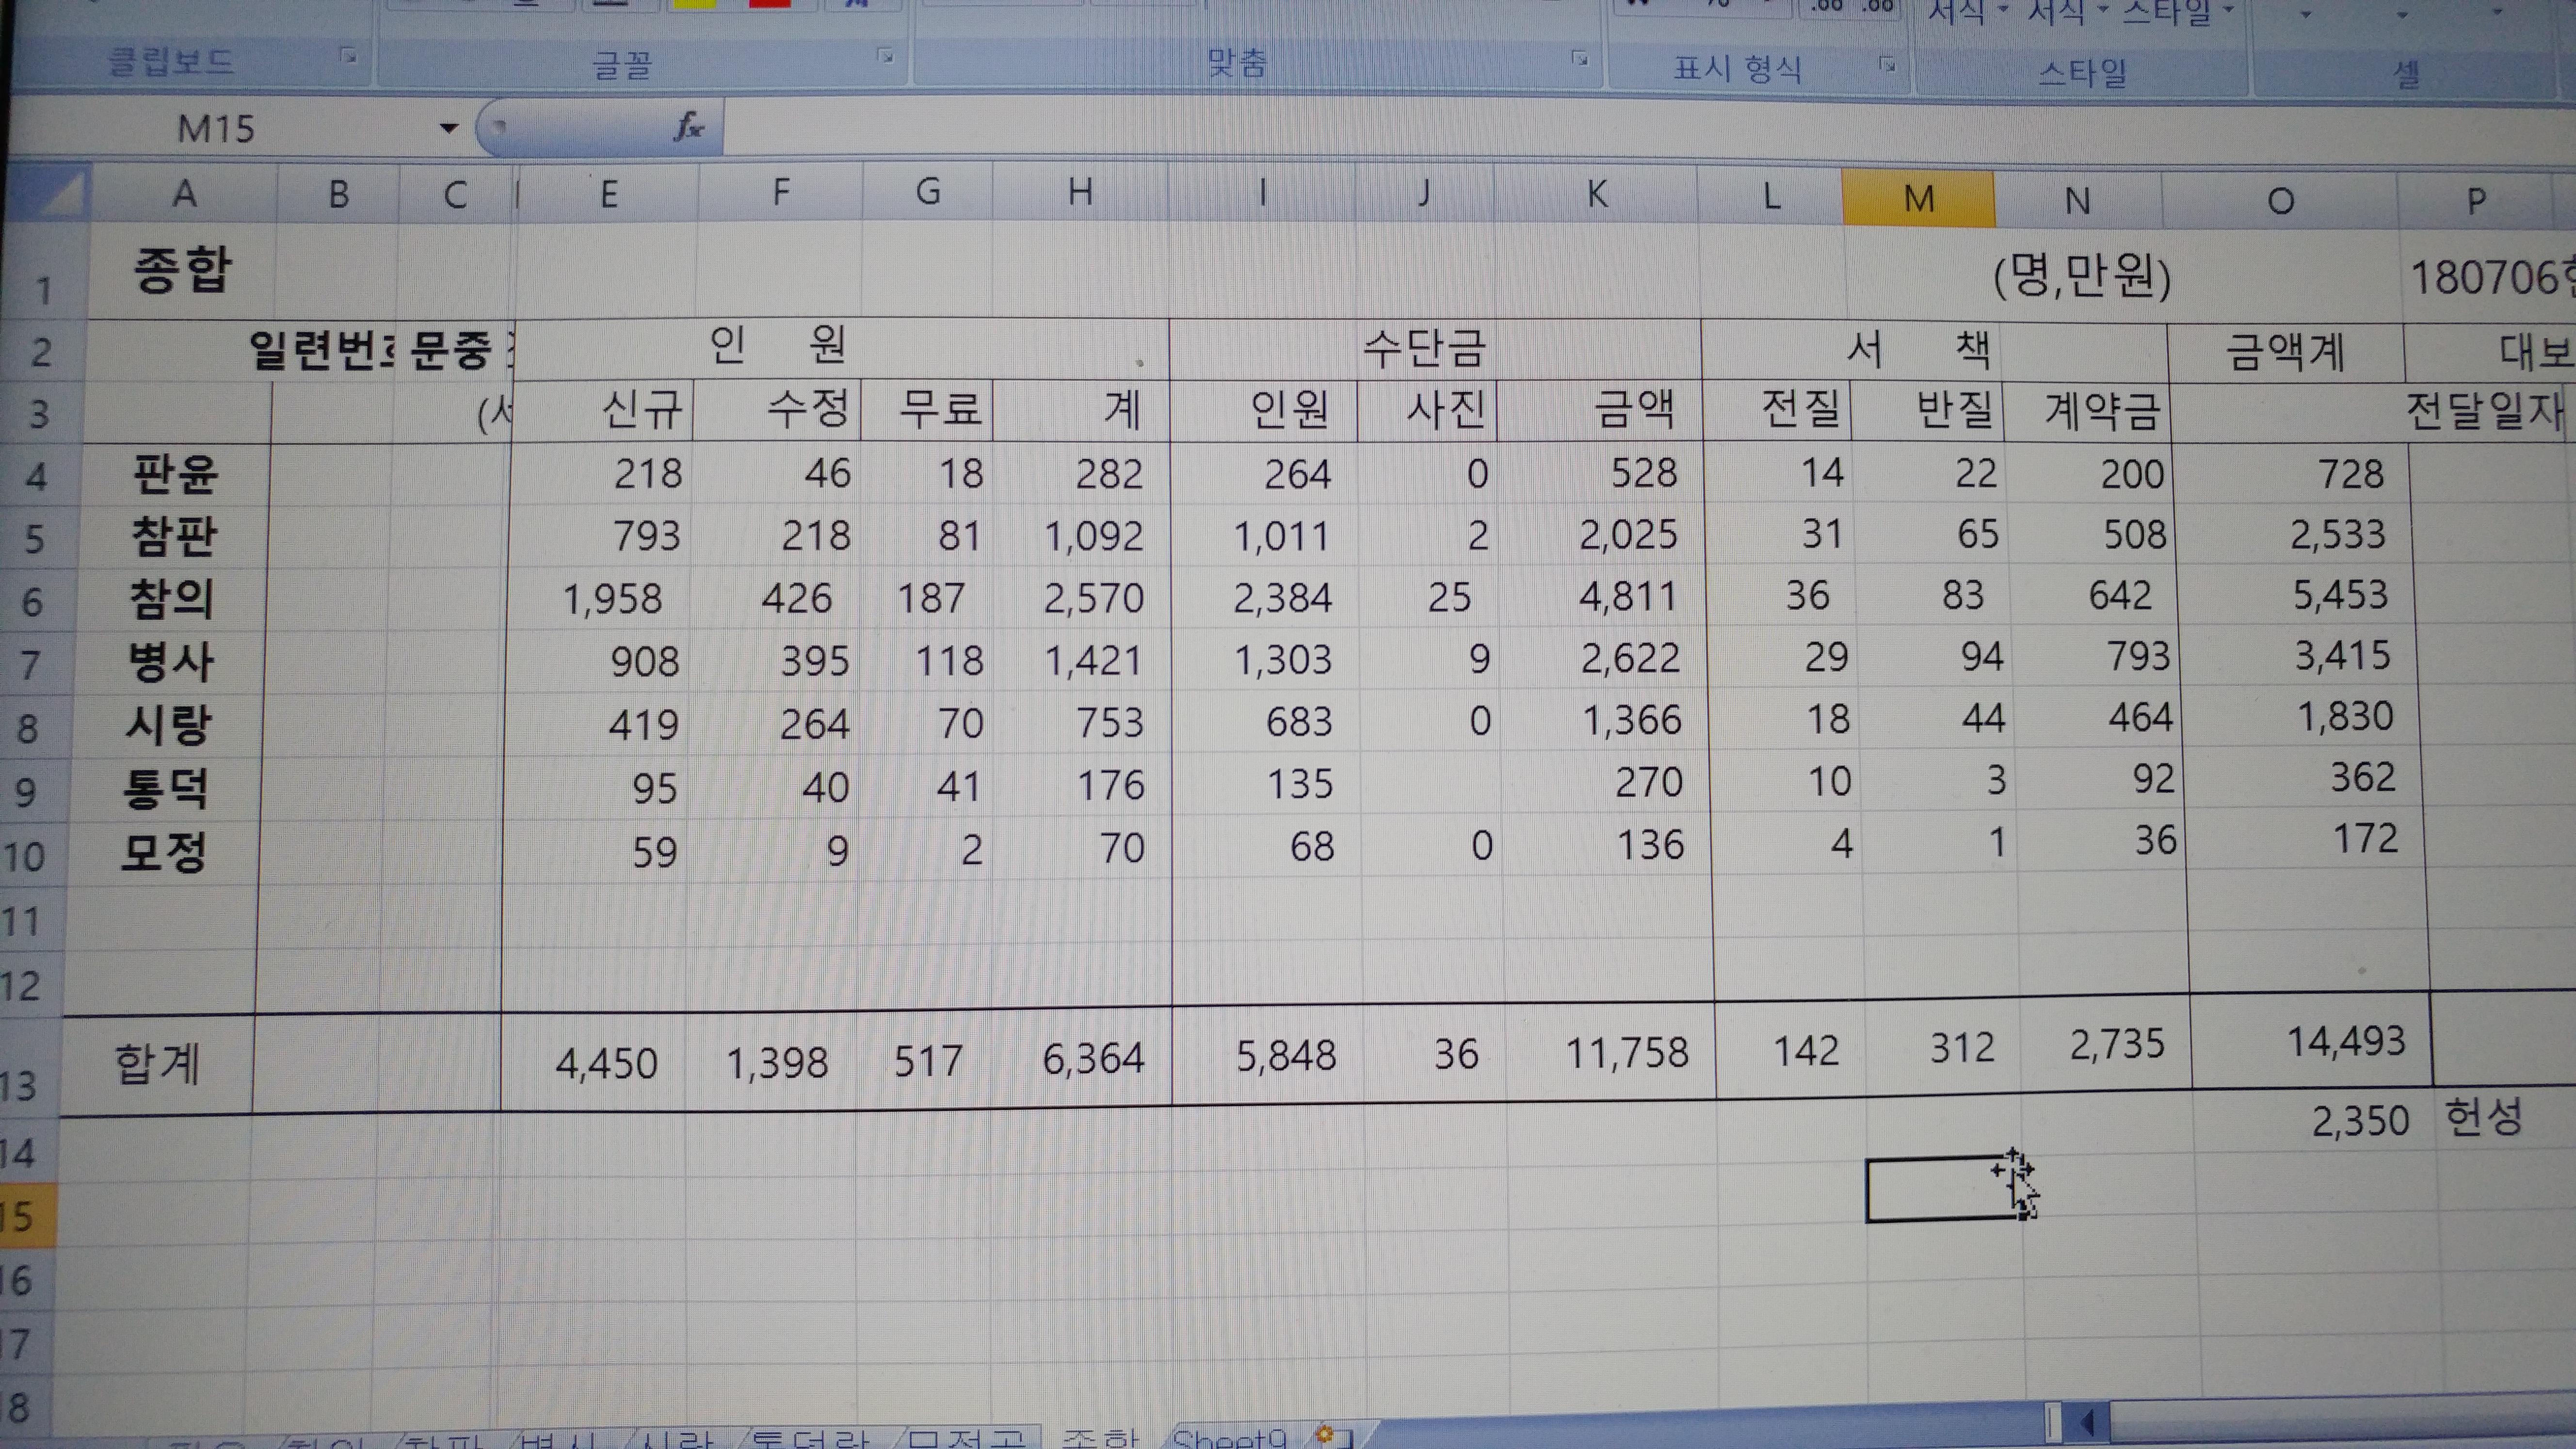2576x1449 pixels.
Task: Select column H header
Action: tap(1080, 192)
